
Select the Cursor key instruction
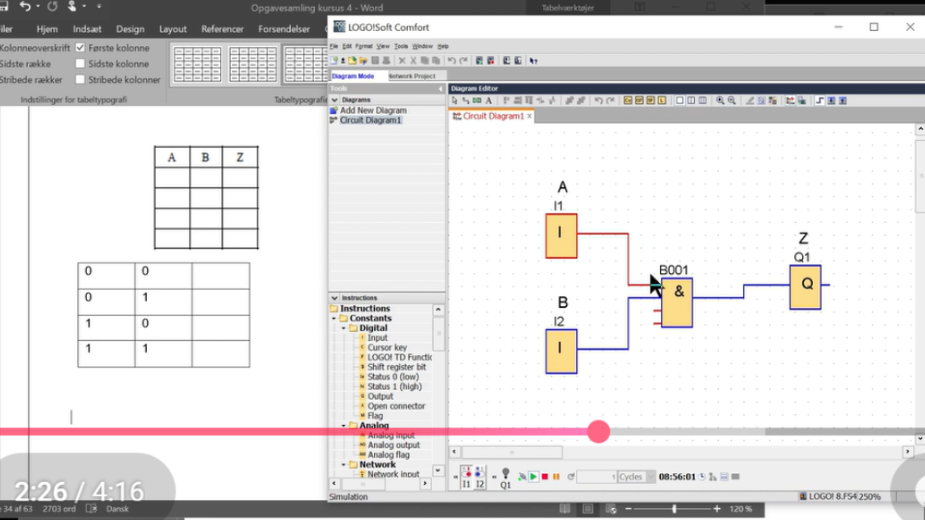pos(387,348)
